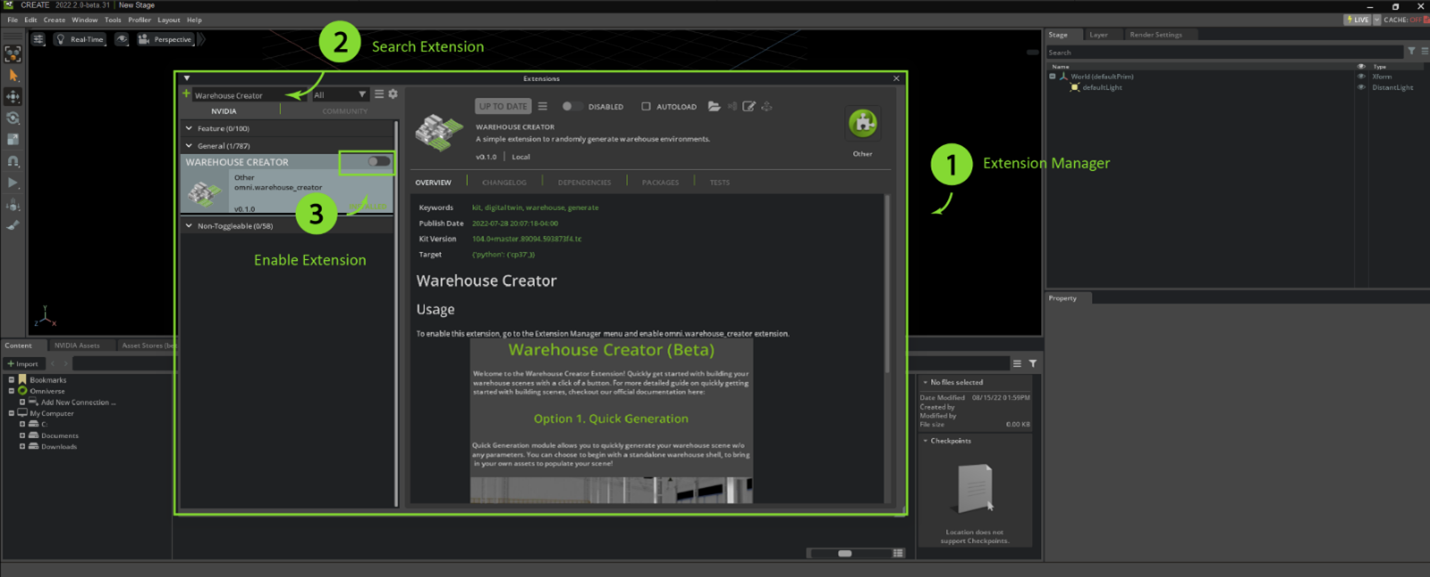Click the edit extension pencil icon

(749, 106)
